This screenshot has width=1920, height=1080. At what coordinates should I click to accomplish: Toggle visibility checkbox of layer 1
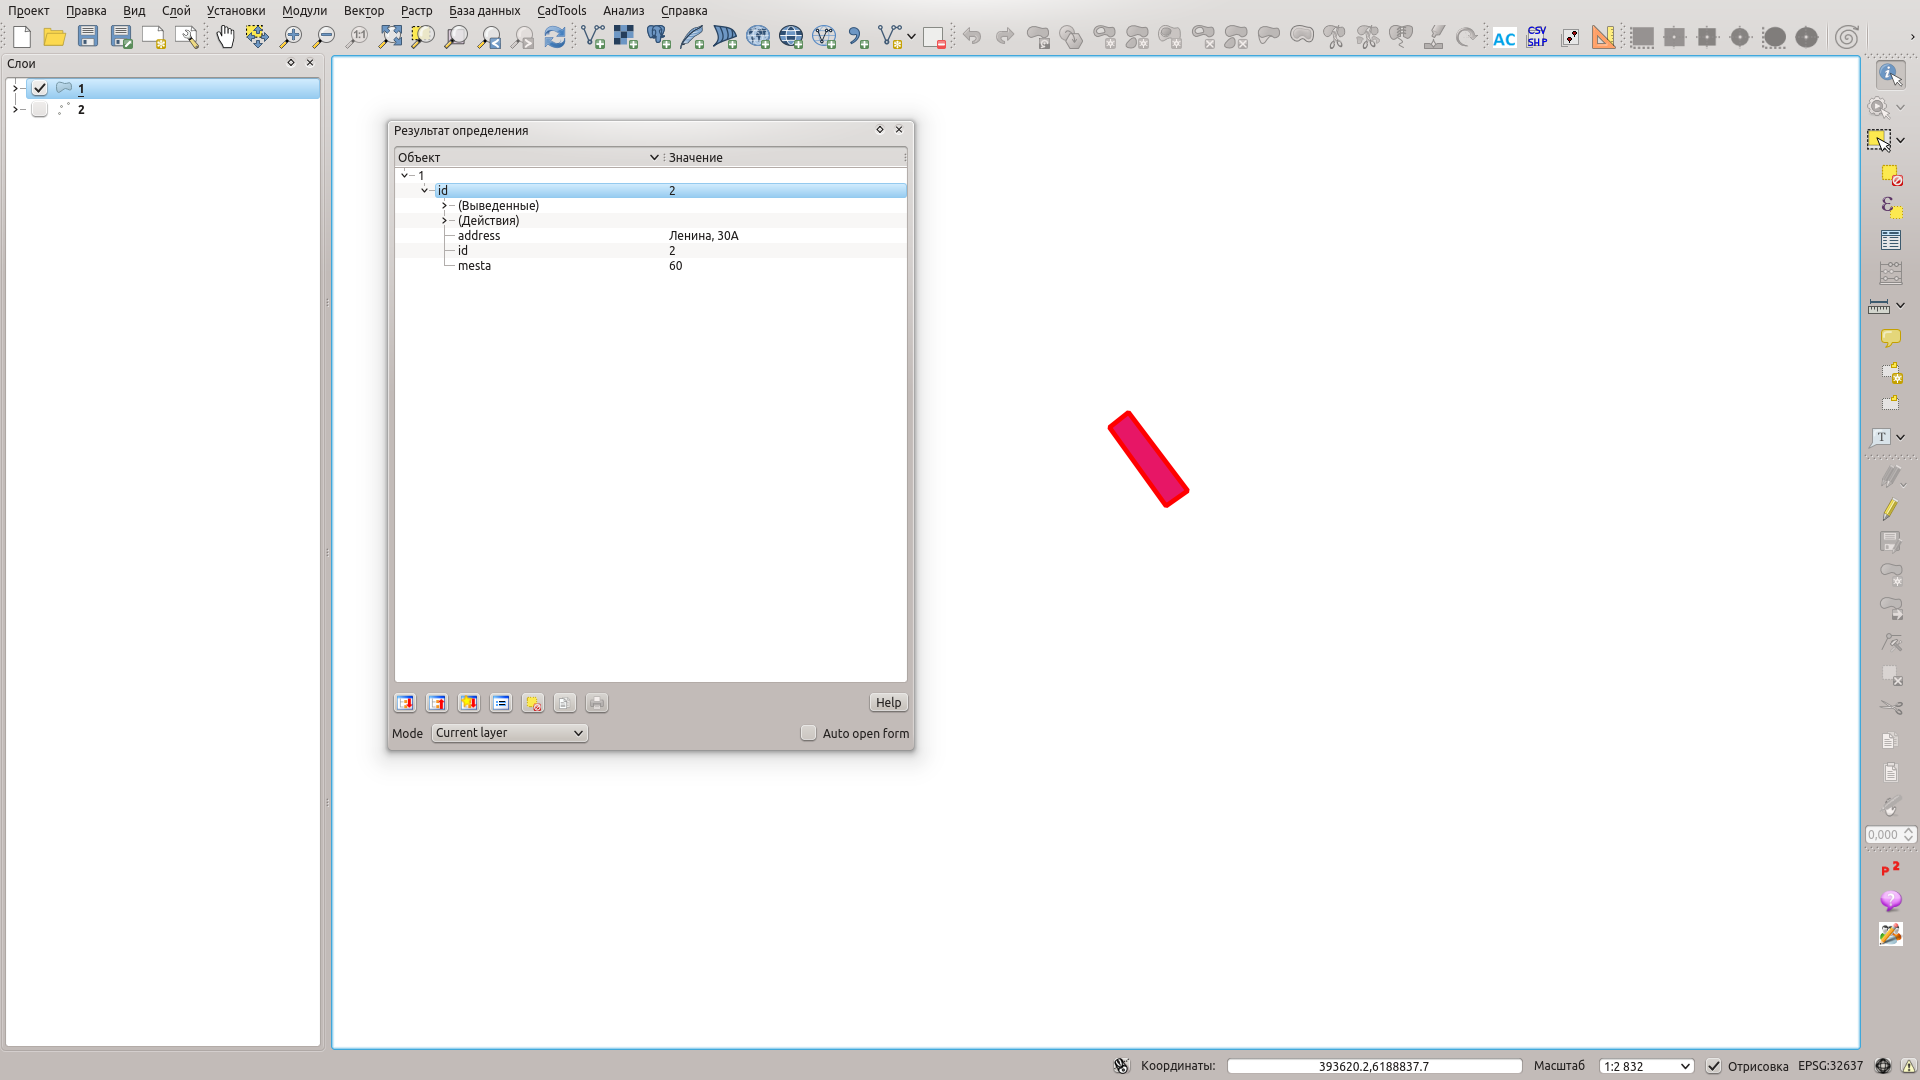40,88
